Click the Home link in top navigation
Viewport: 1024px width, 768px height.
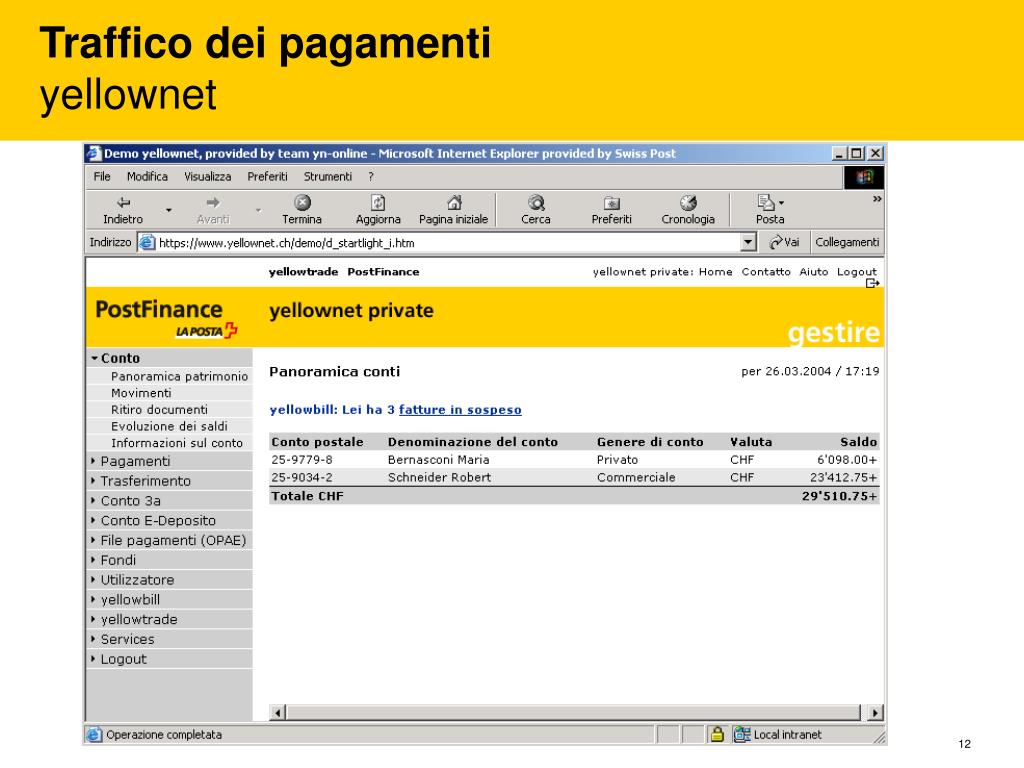(x=716, y=272)
